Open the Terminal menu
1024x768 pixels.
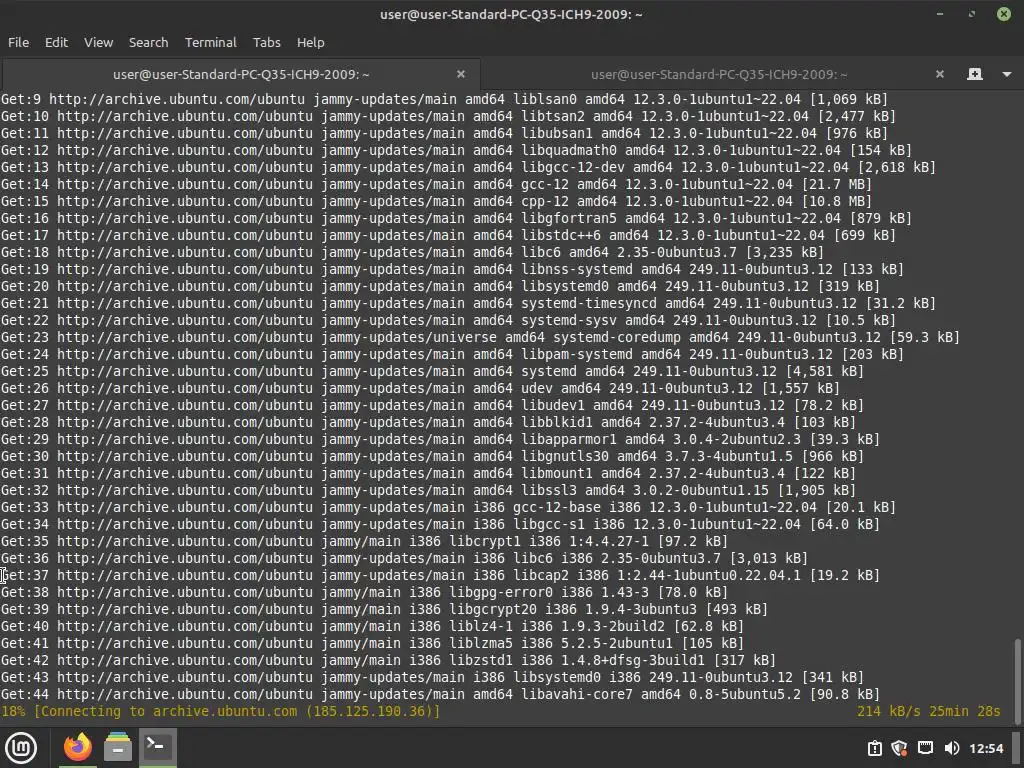(210, 42)
